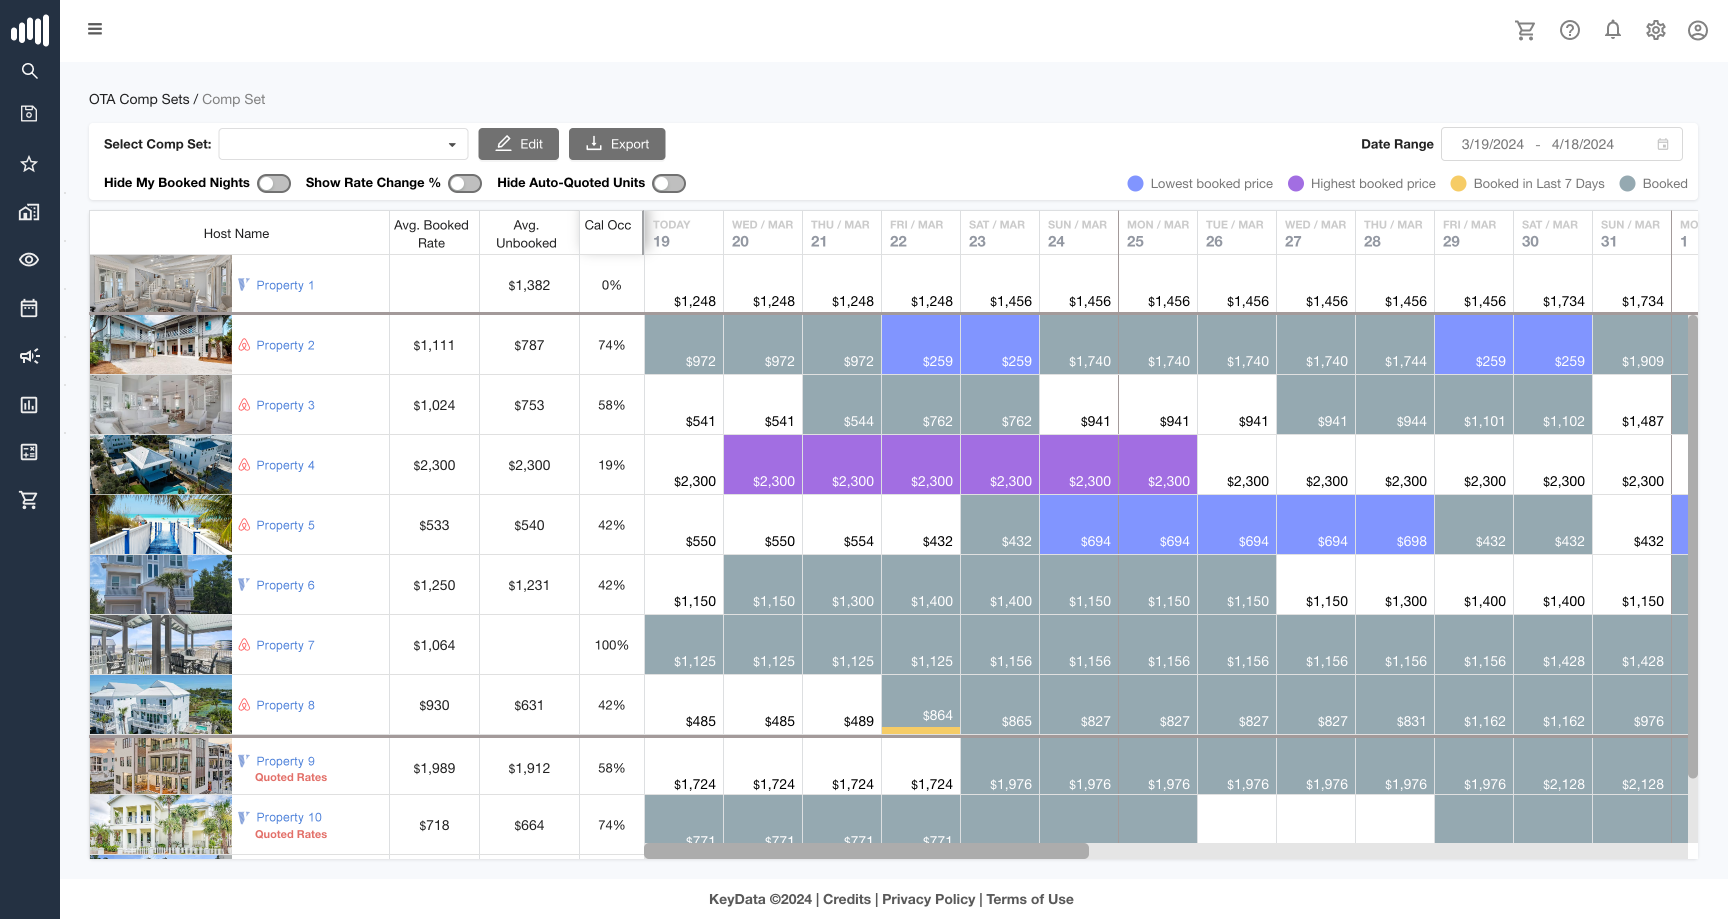Open the search tool in sidebar
1728x919 pixels.
tap(29, 71)
